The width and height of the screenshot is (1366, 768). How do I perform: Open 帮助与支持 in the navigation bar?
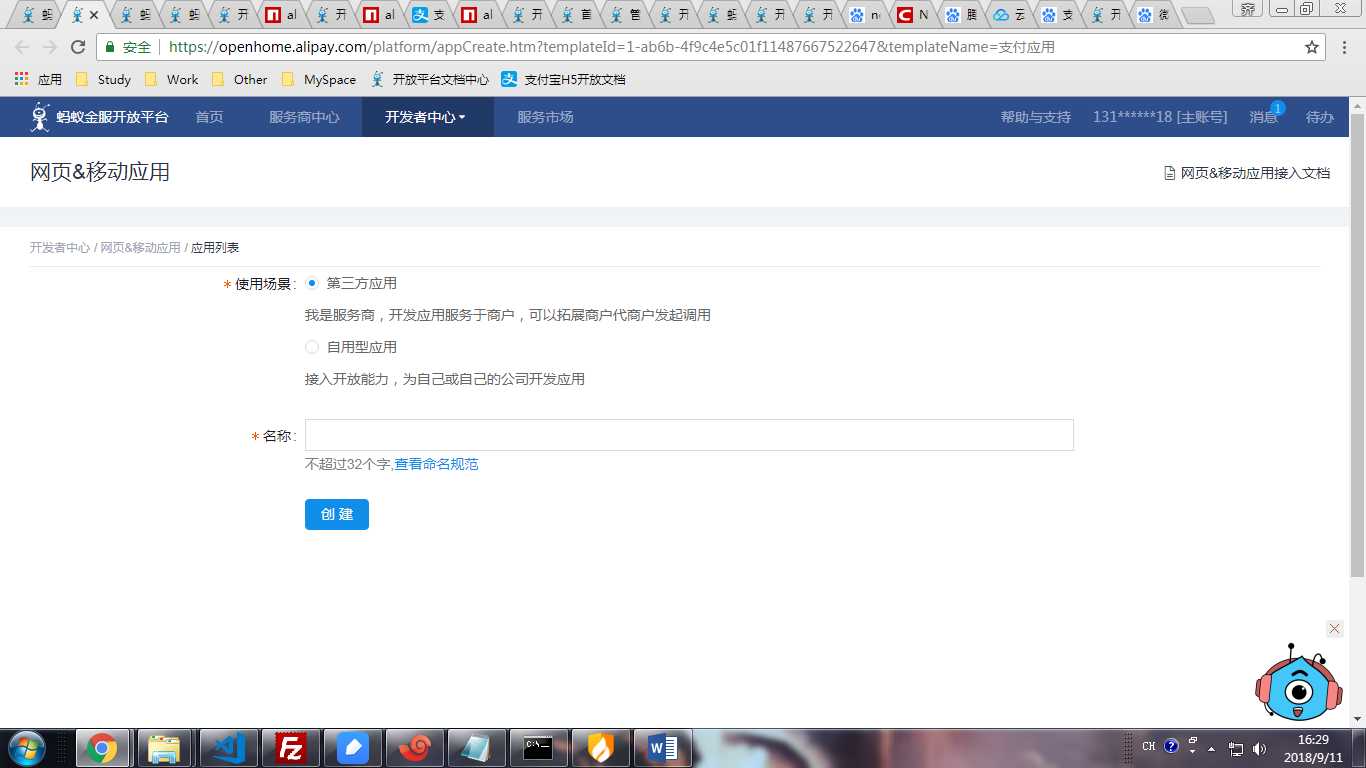click(1036, 117)
